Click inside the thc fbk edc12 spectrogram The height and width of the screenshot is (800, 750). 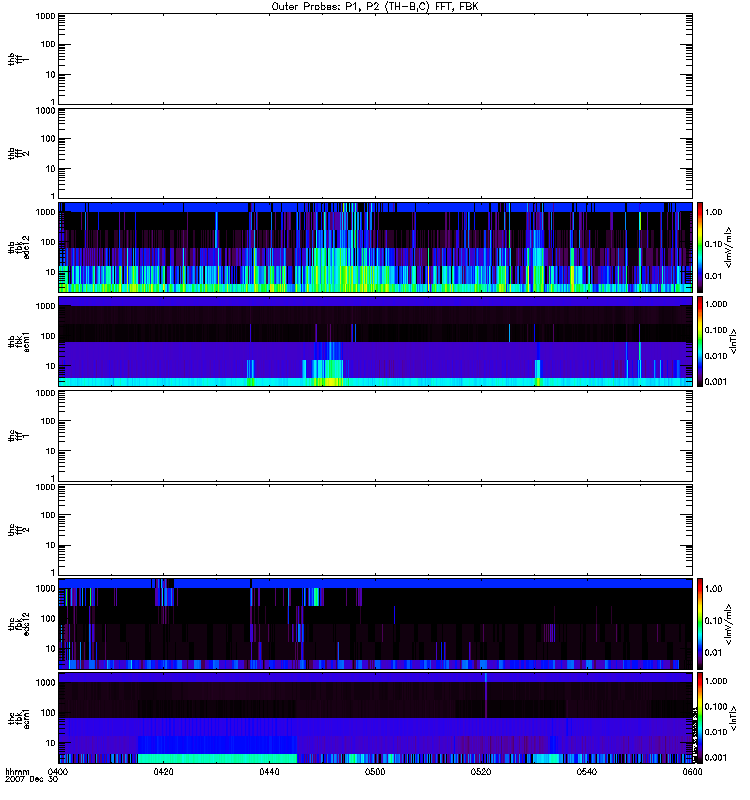[x=375, y=623]
